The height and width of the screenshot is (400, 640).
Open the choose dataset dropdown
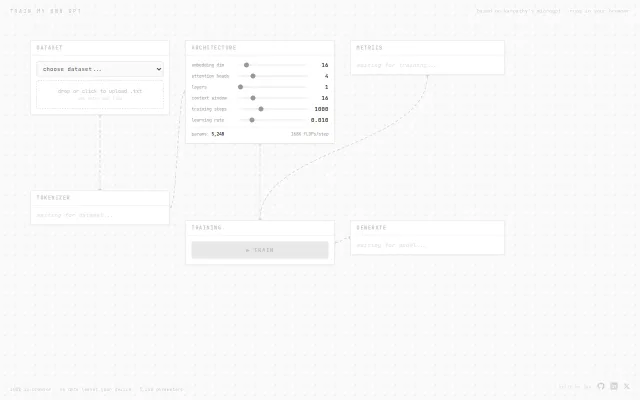(100, 69)
